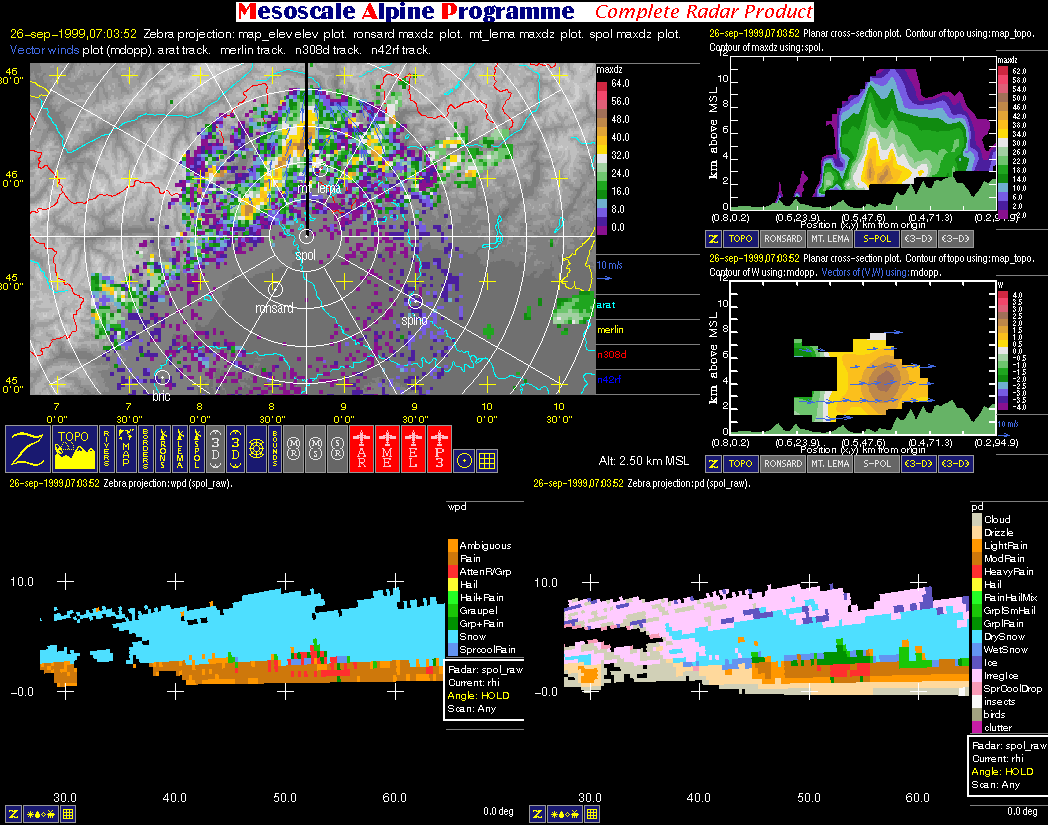The image size is (1048, 825).
Task: Click the Hail yellow swatch in wpd legend
Action: [453, 584]
